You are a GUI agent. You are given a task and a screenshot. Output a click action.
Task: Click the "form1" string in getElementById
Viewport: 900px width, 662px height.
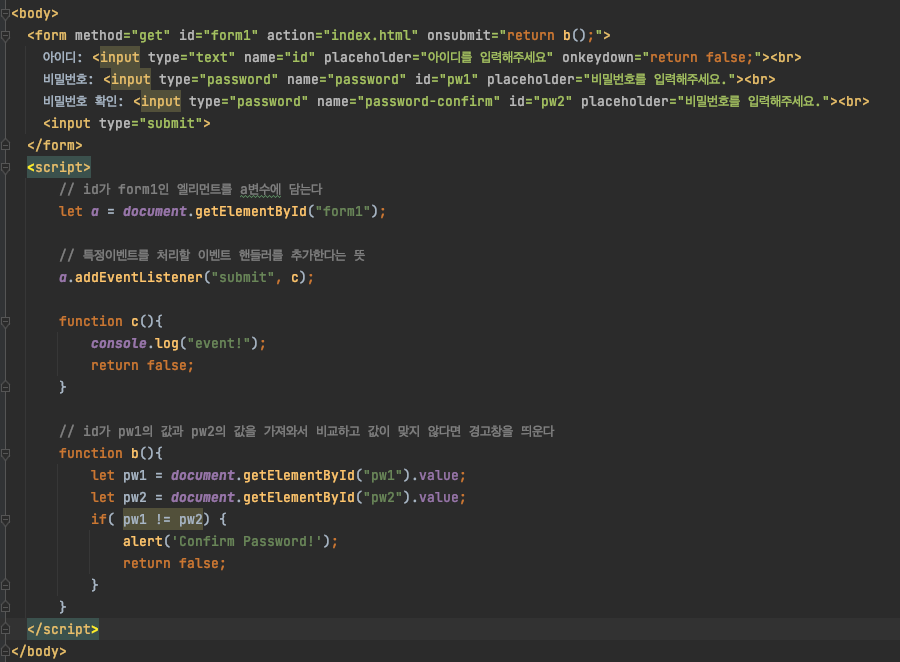click(343, 211)
